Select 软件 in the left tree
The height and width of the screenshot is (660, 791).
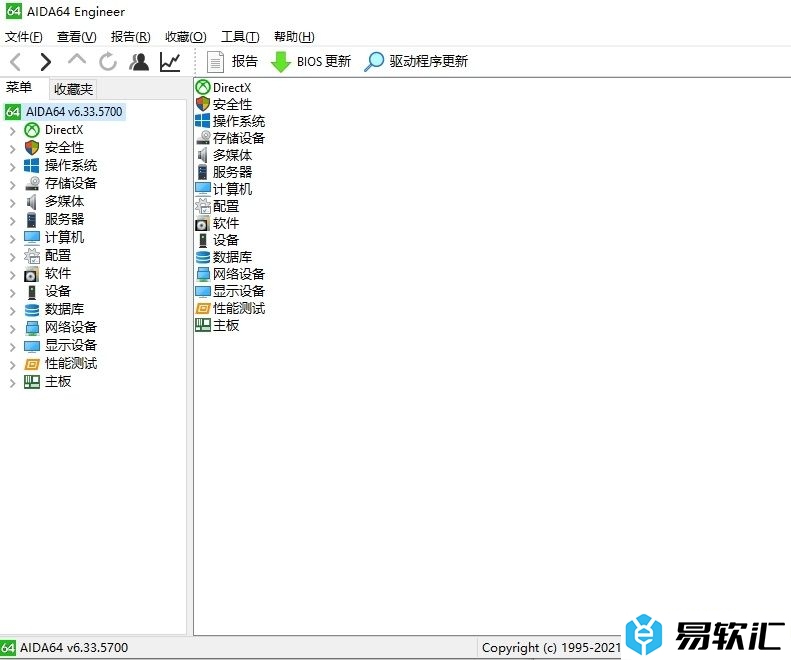coord(58,273)
